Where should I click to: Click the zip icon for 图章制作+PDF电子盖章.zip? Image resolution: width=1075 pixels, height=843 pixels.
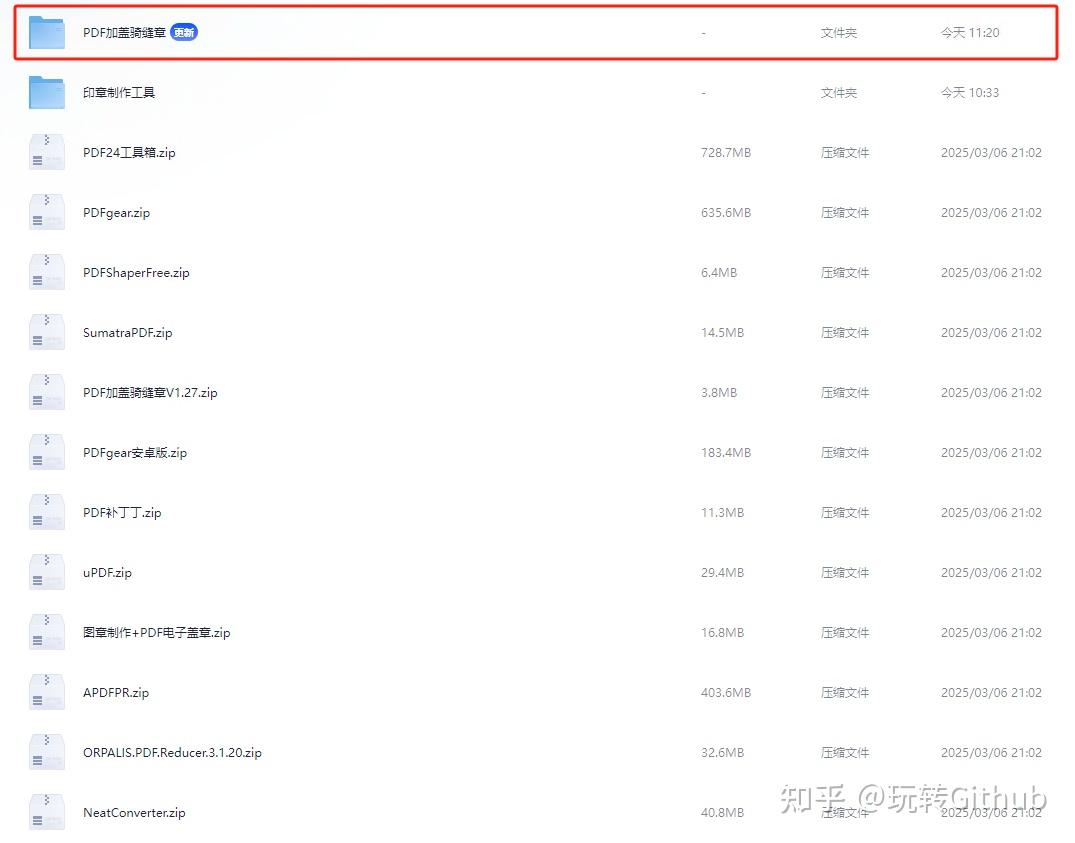tap(47, 632)
